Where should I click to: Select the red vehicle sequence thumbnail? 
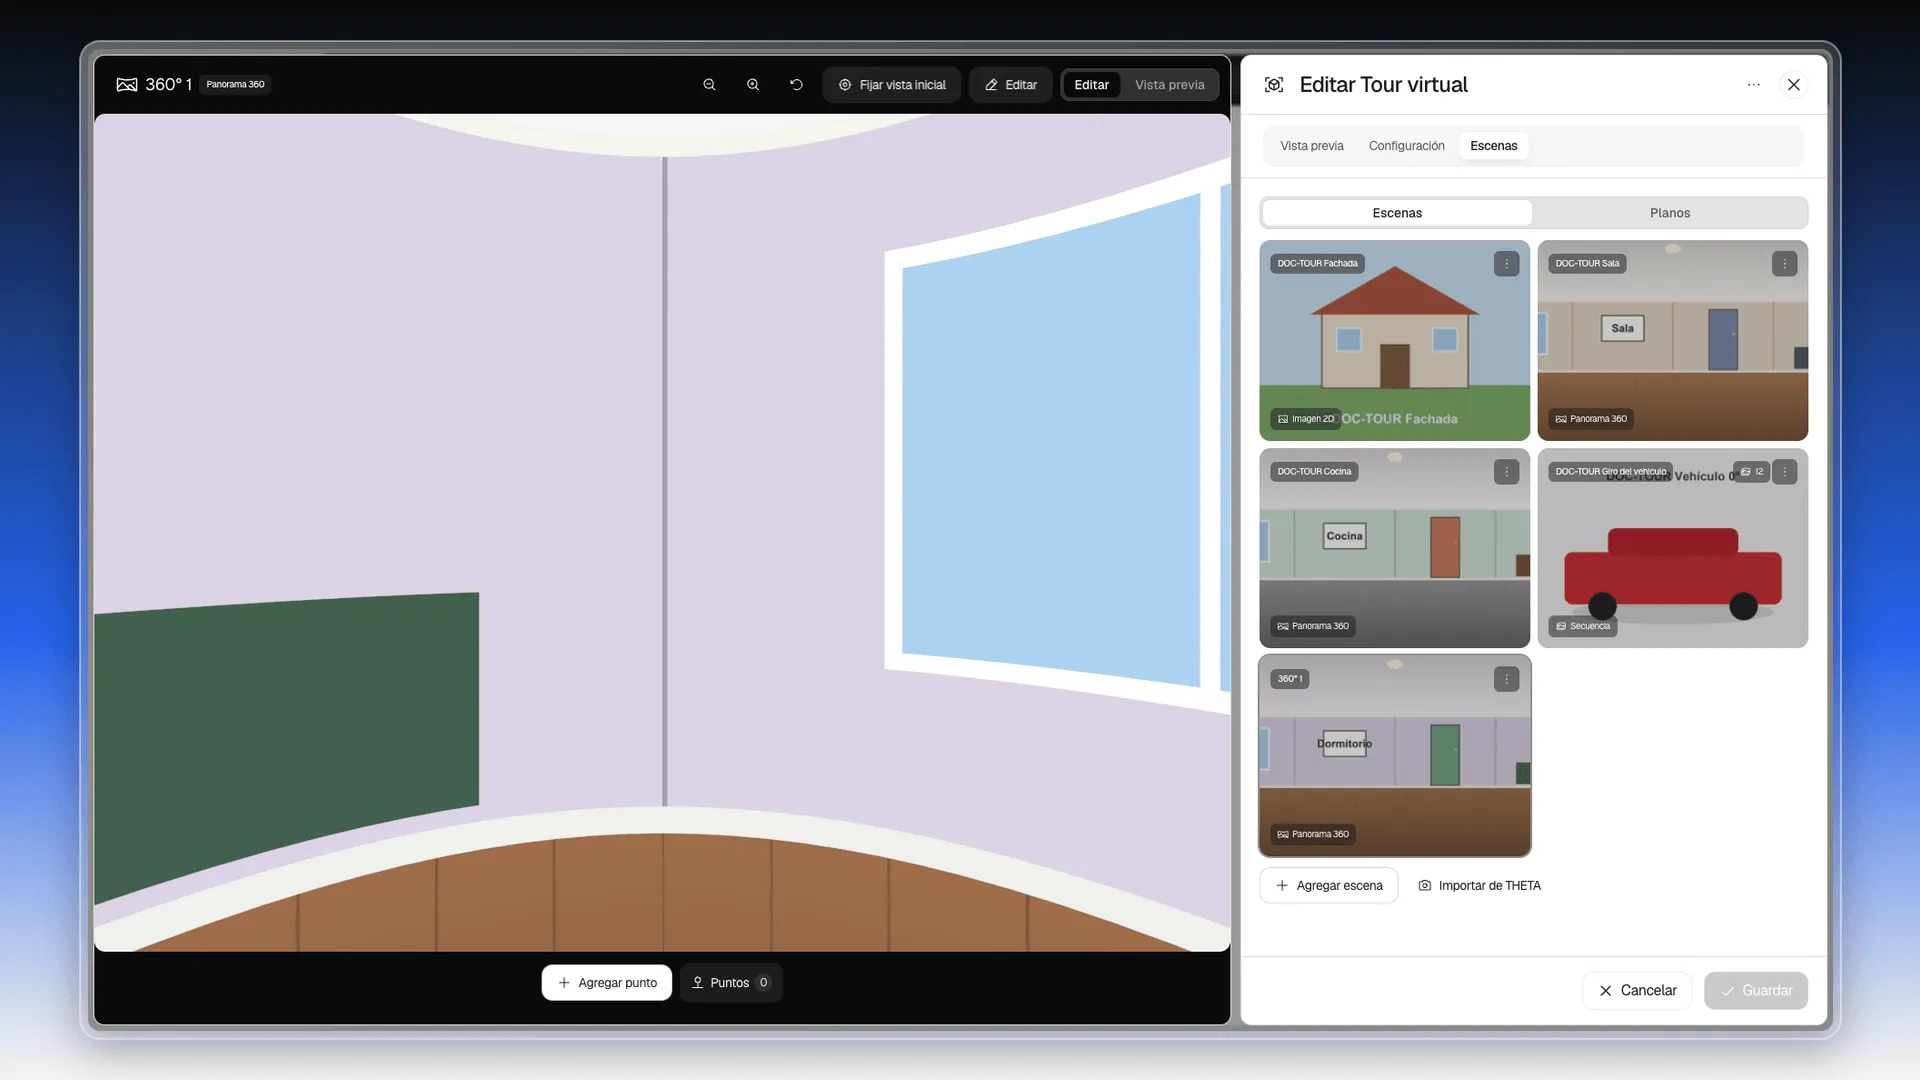1672,548
